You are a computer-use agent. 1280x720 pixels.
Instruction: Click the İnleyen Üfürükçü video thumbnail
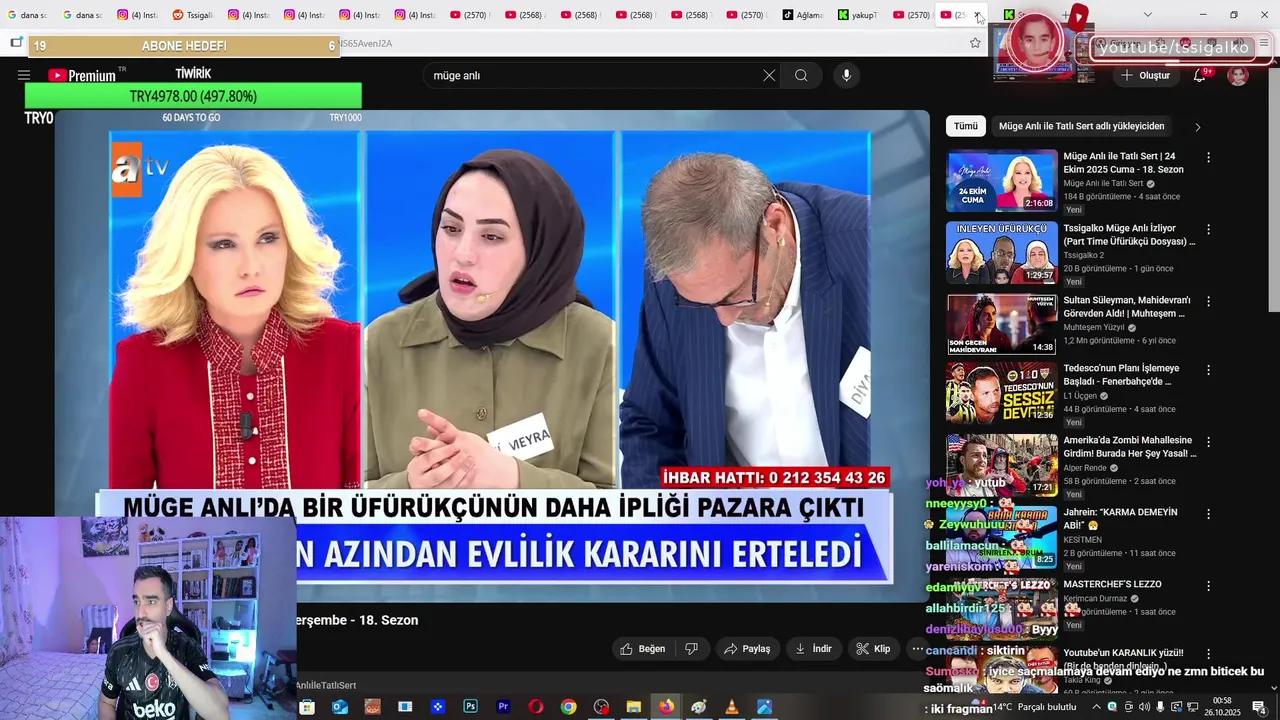(1002, 252)
